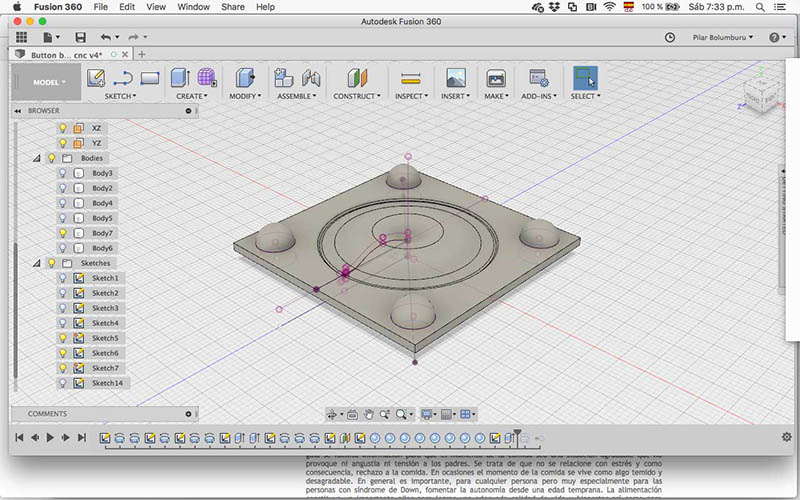Screen dimensions: 800x500
Task: Open the MODIFY dropdown menu
Action: point(245,96)
